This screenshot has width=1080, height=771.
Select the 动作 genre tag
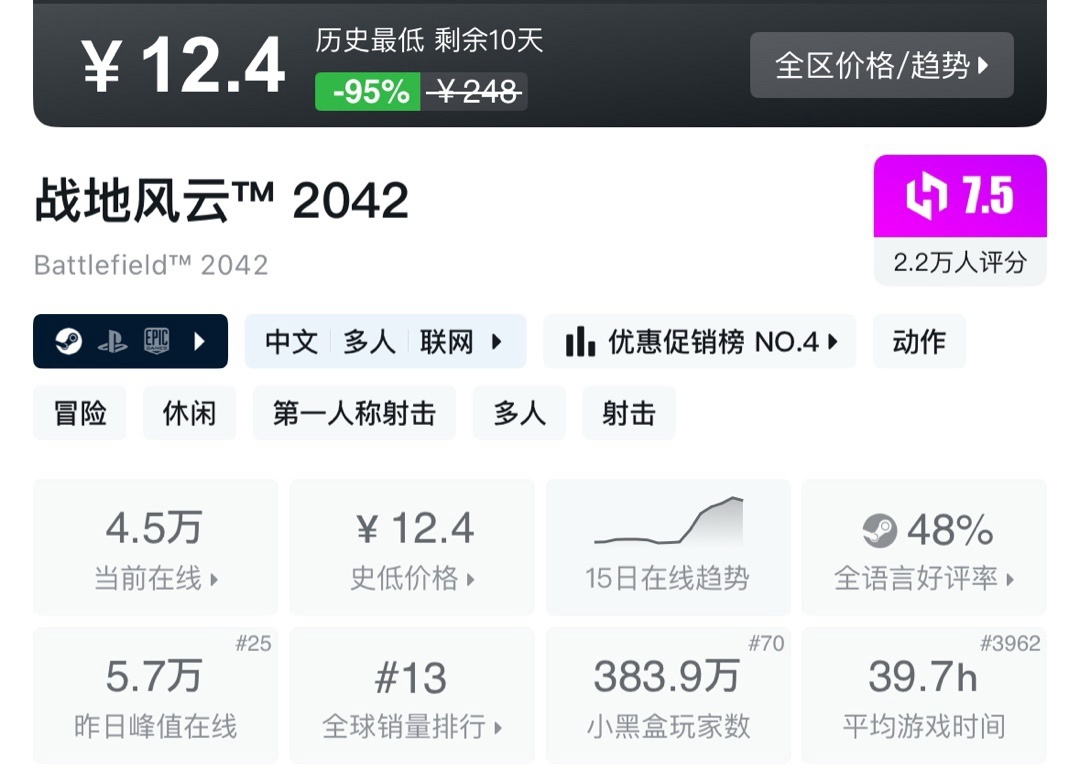[920, 342]
